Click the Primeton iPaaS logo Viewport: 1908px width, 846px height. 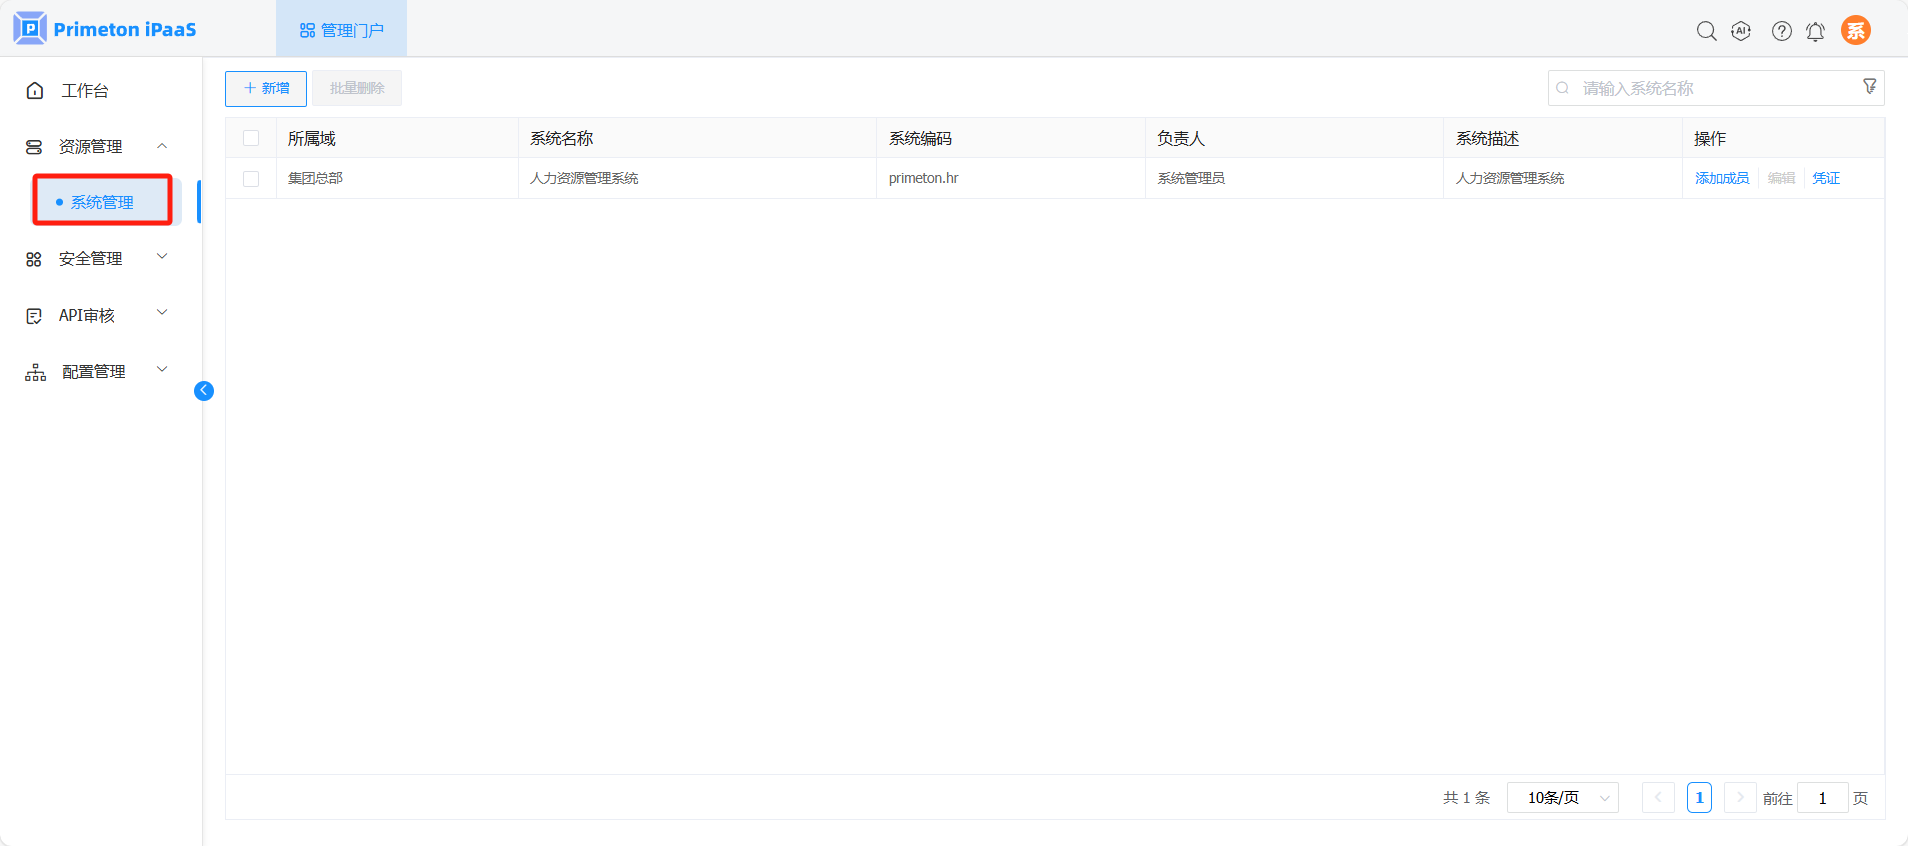[x=105, y=29]
